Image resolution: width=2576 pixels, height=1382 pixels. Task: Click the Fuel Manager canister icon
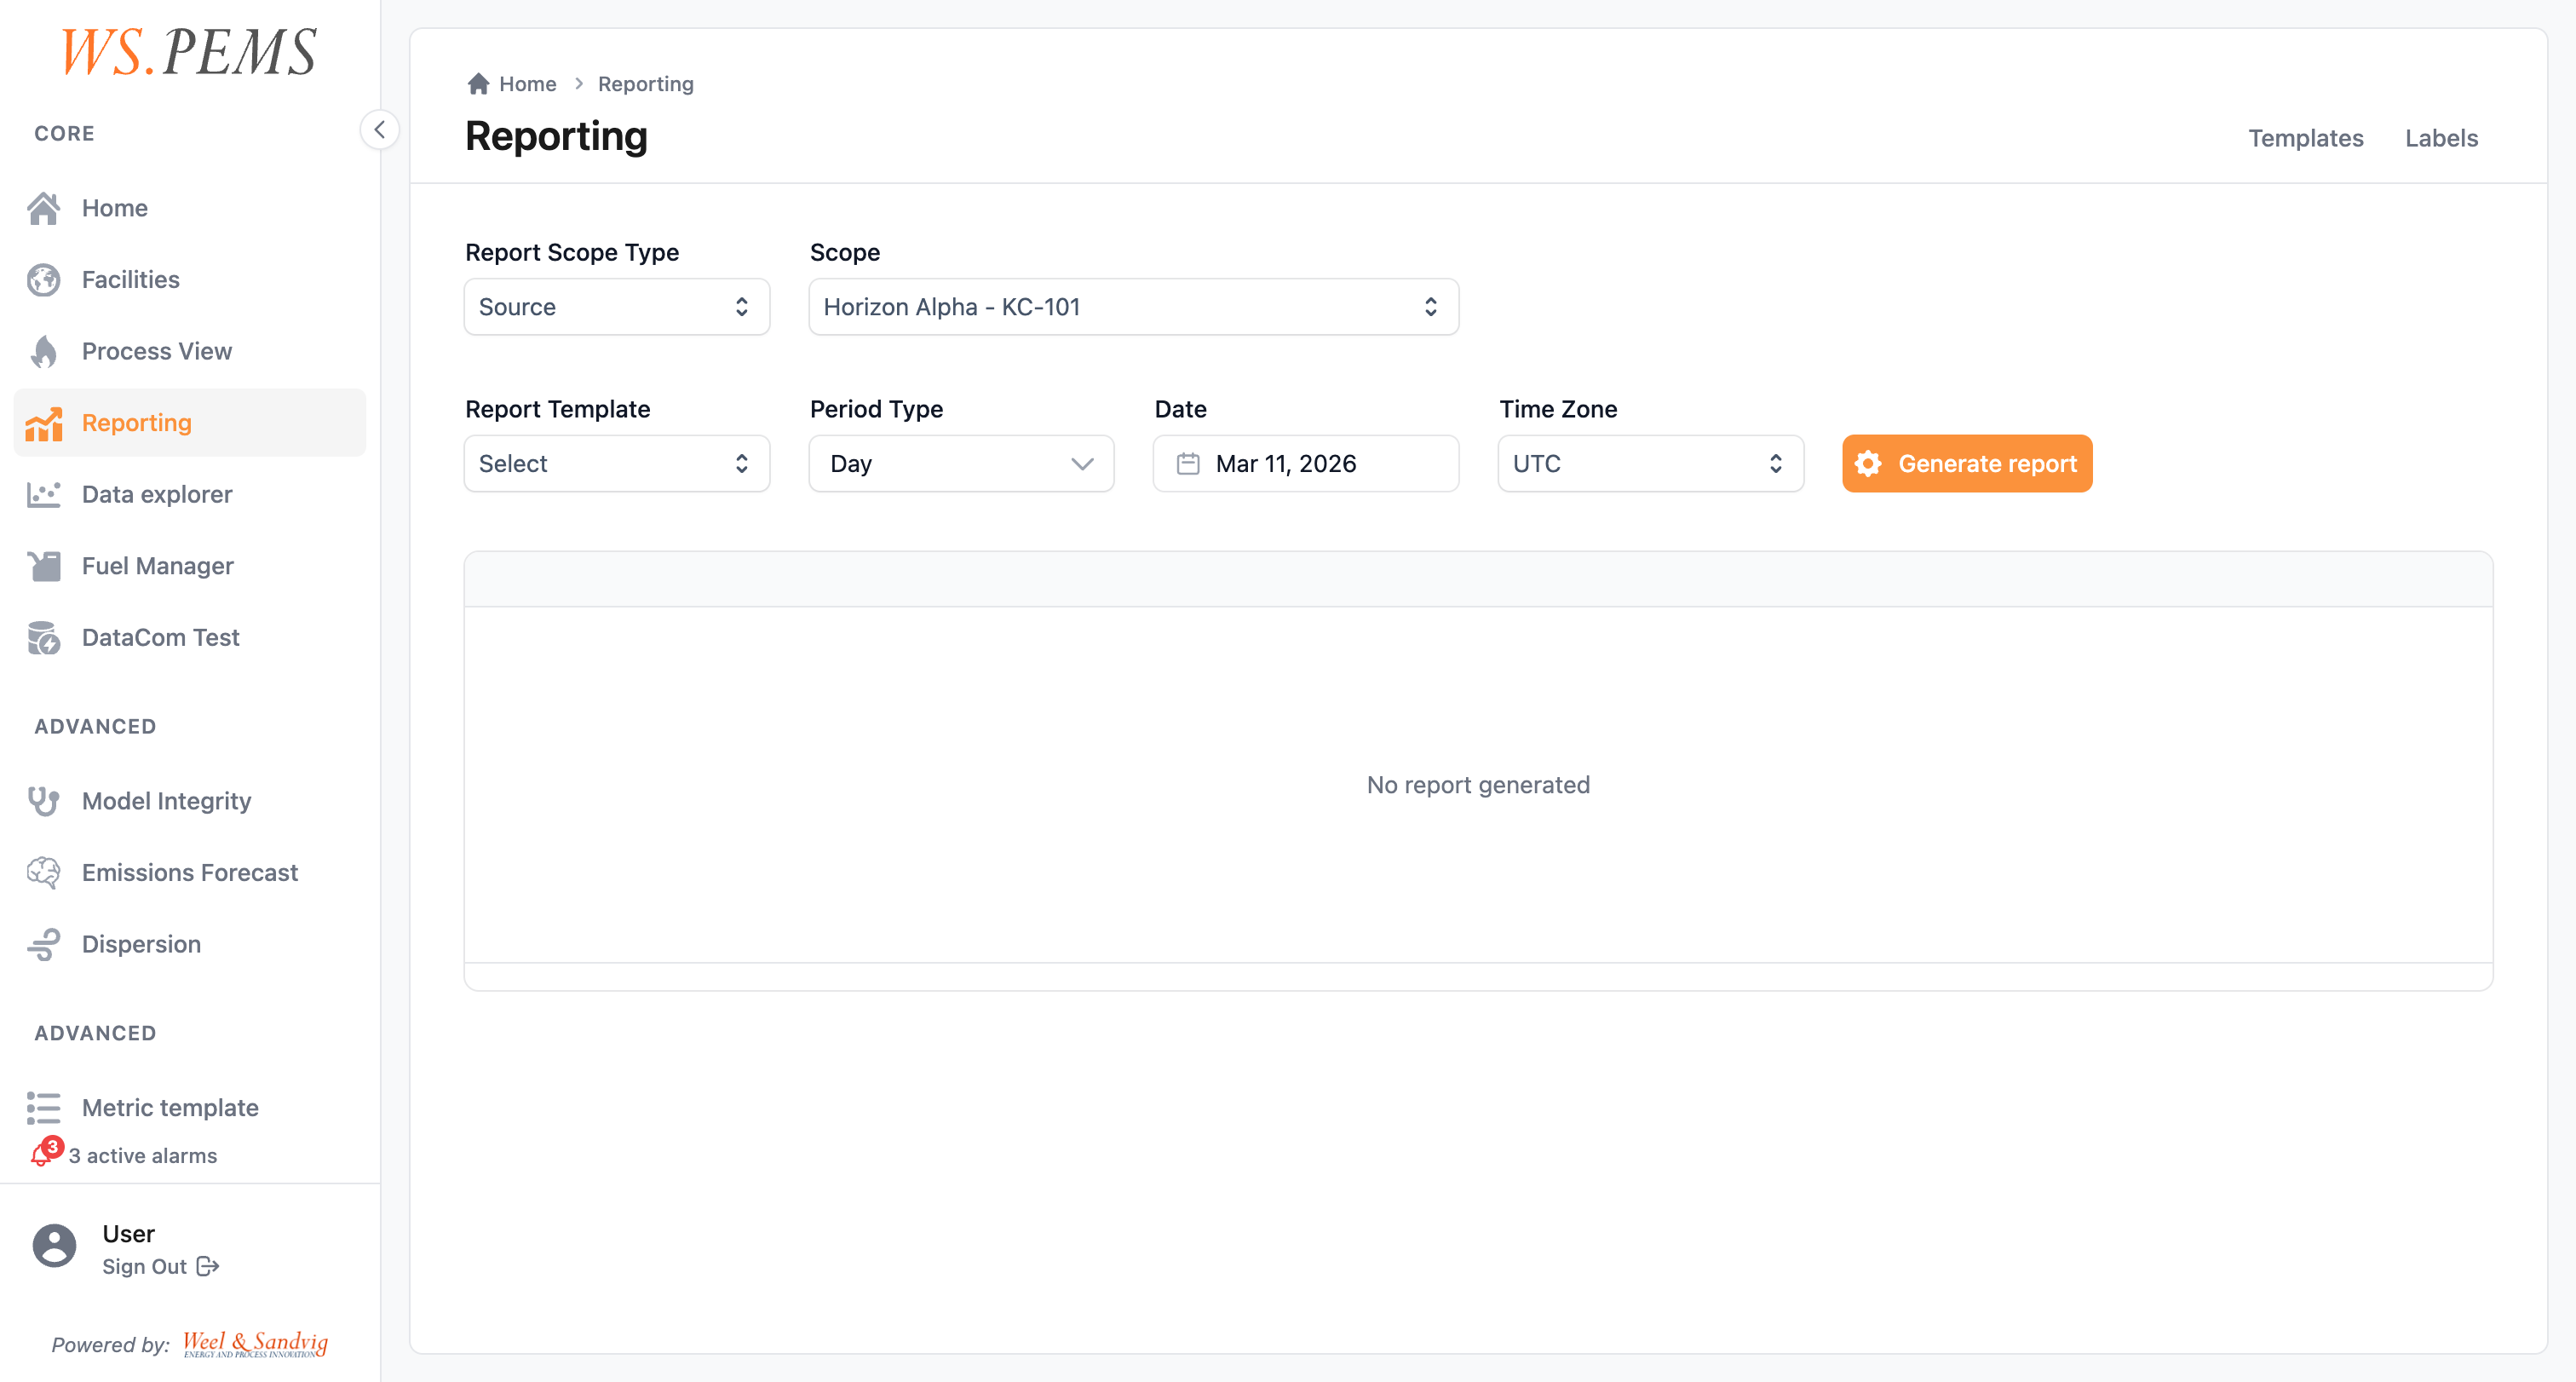44,566
